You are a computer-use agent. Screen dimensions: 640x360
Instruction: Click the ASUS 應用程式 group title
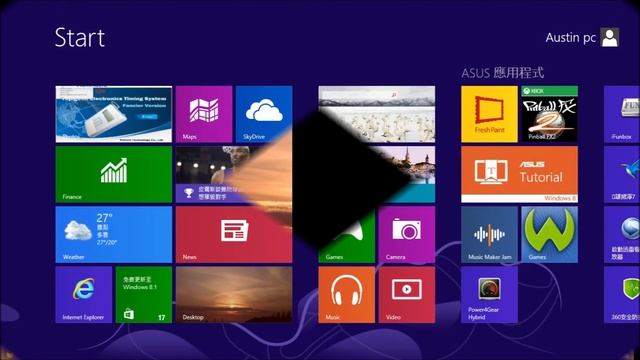pos(502,73)
